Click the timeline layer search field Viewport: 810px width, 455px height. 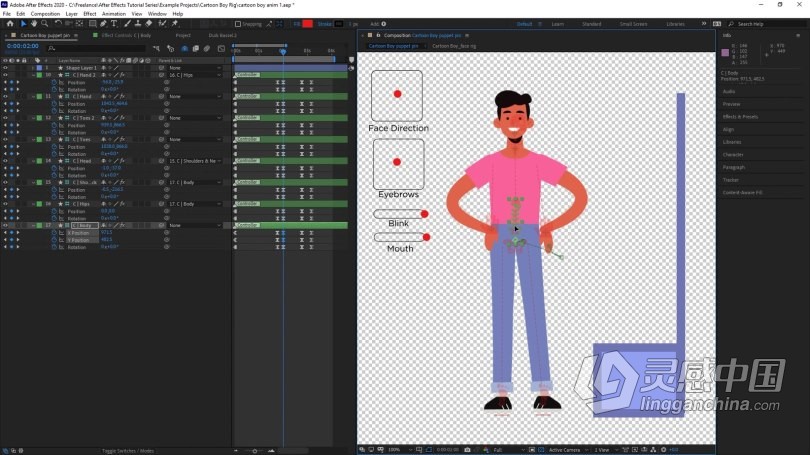tap(96, 49)
